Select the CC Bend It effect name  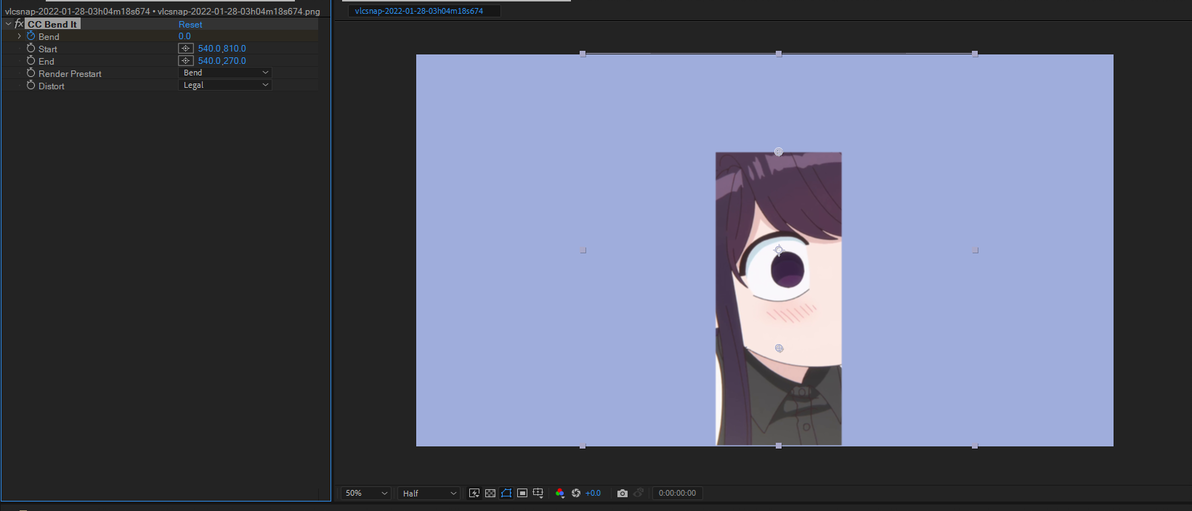click(x=52, y=24)
